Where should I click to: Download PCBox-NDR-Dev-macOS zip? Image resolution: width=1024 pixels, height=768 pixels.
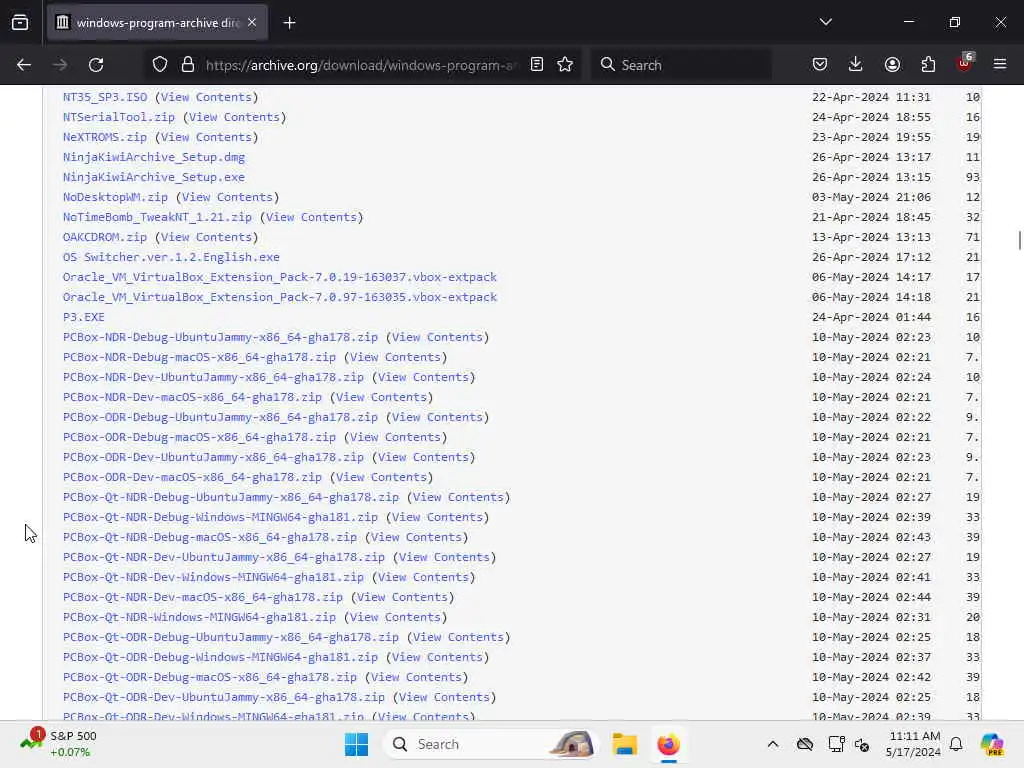pyautogui.click(x=192, y=397)
